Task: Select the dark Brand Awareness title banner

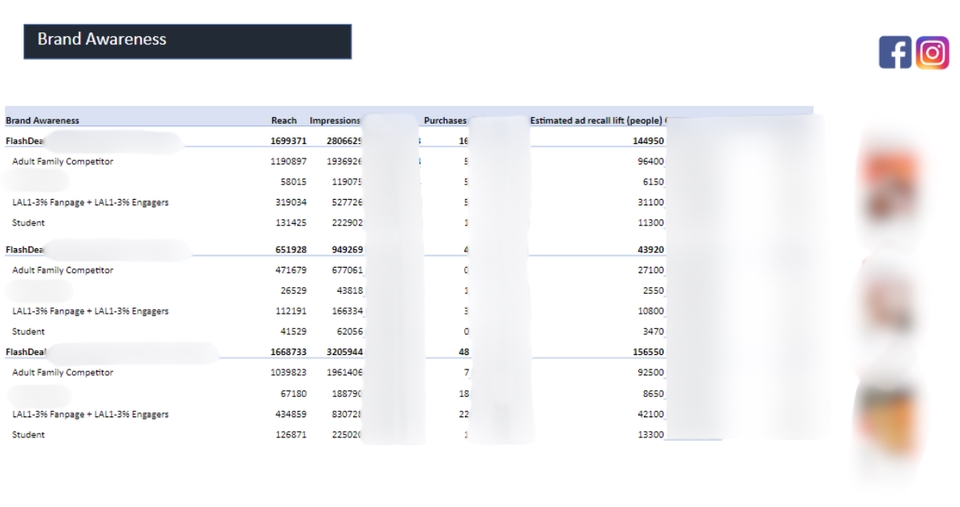Action: pyautogui.click(x=187, y=42)
